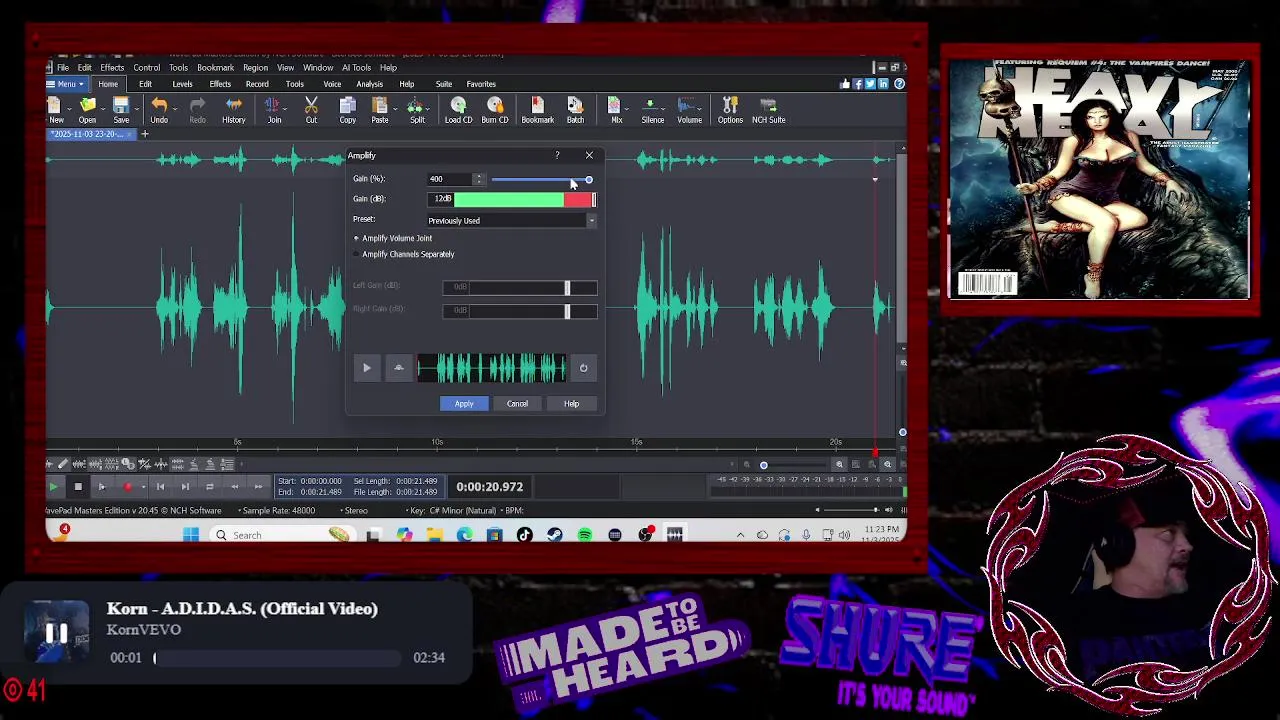Click the Gain percent spinner arrows
The image size is (1280, 720).
479,180
